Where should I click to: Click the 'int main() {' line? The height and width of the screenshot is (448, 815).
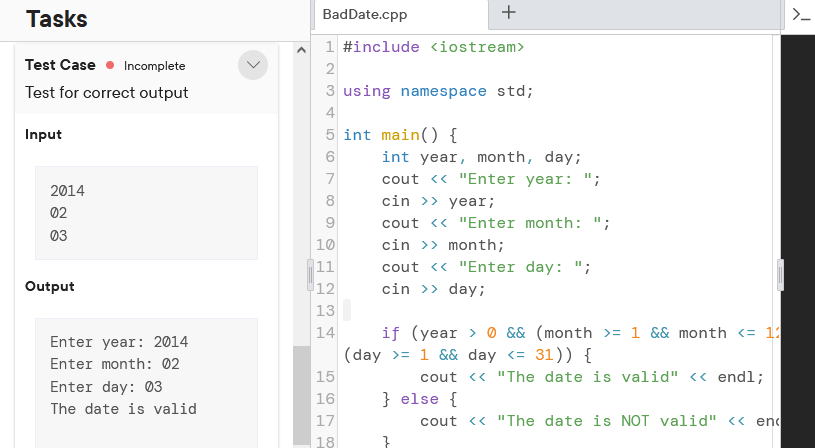400,135
